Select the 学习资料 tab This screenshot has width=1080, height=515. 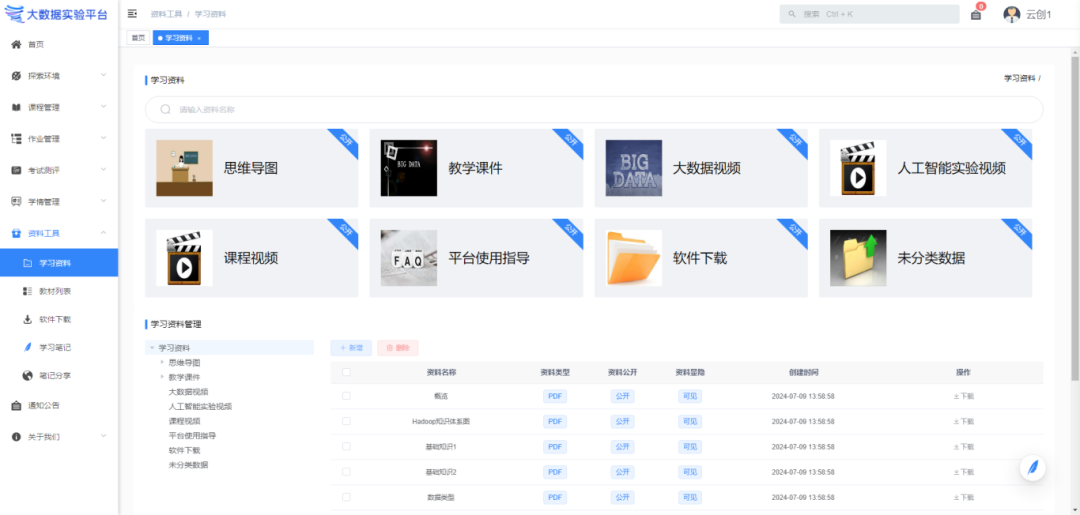click(x=178, y=38)
